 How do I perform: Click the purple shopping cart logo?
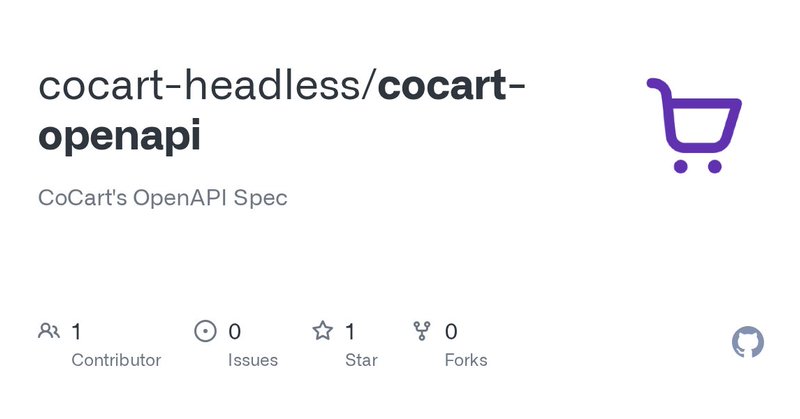tap(694, 127)
